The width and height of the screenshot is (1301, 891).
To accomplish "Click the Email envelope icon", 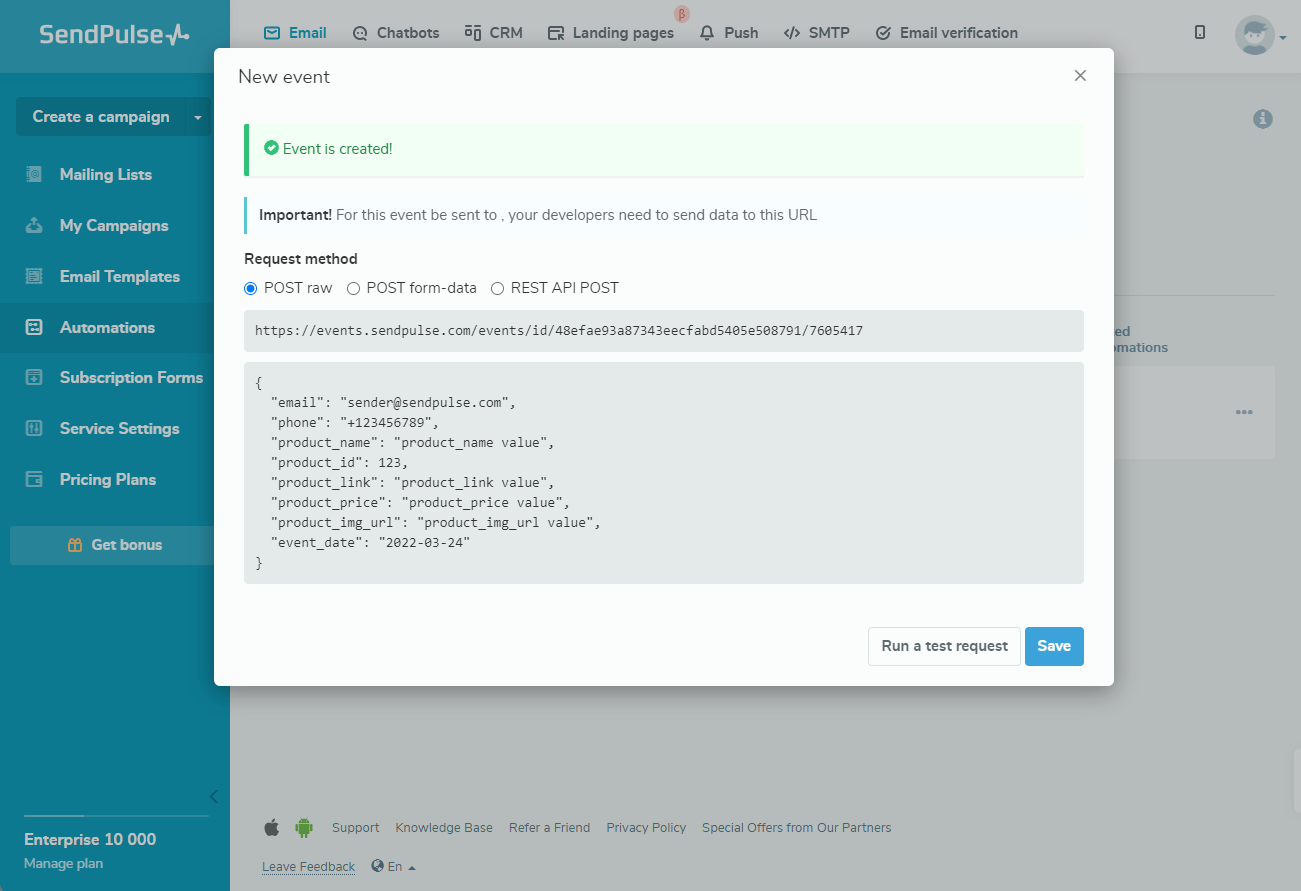I will coord(272,33).
